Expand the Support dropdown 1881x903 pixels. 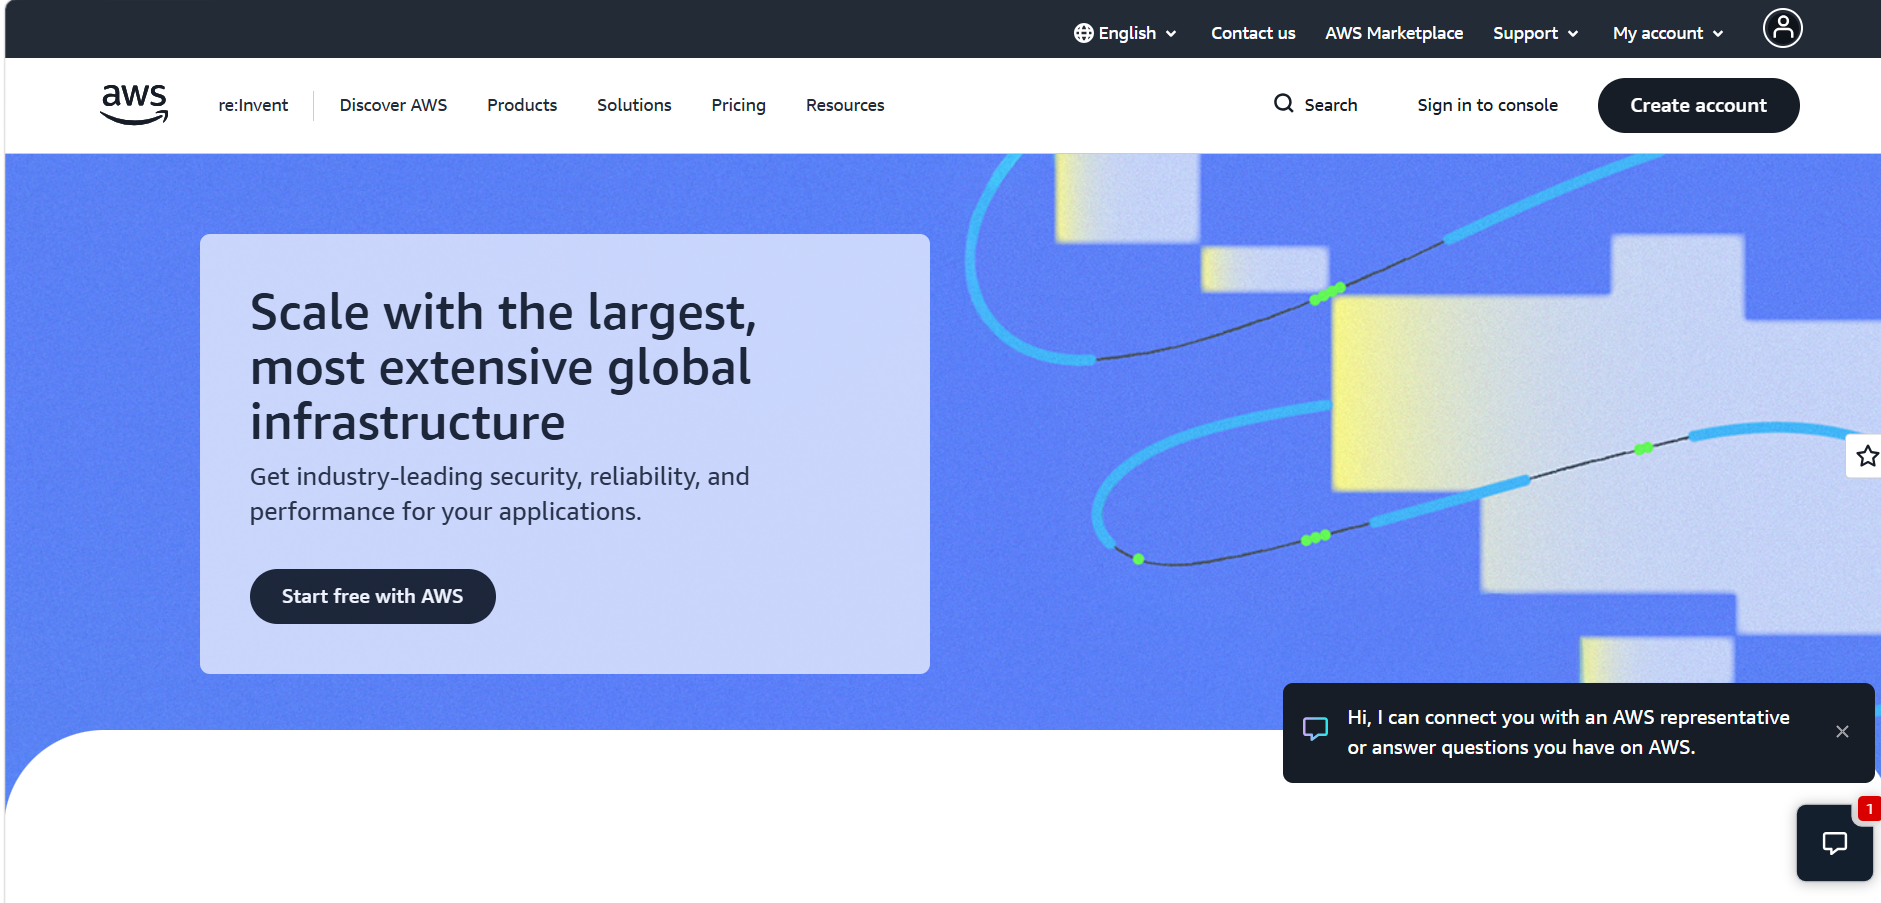point(1535,33)
